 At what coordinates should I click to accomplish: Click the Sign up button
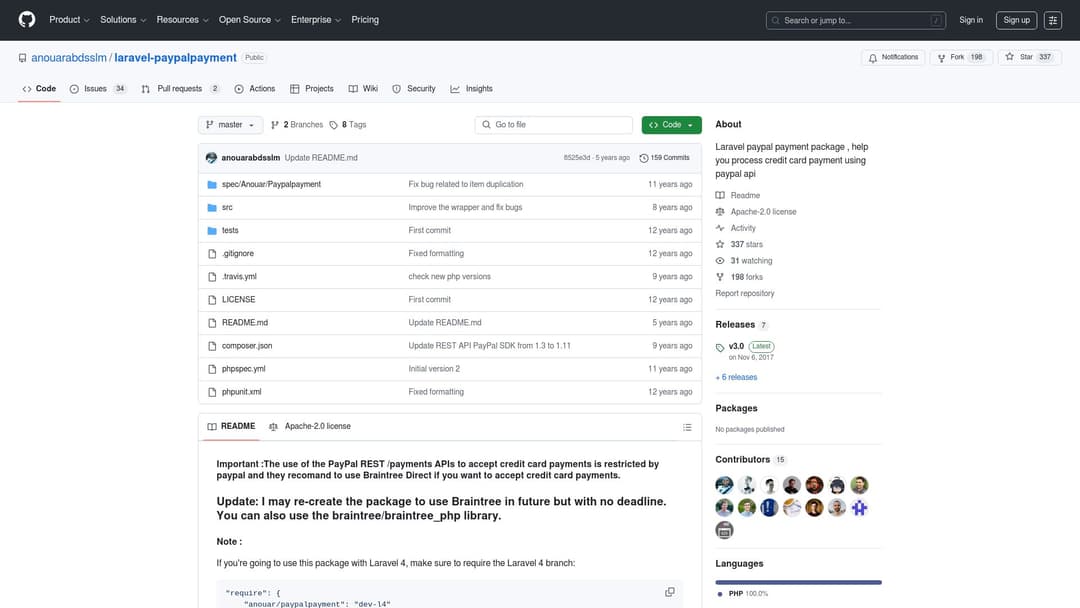1016,20
